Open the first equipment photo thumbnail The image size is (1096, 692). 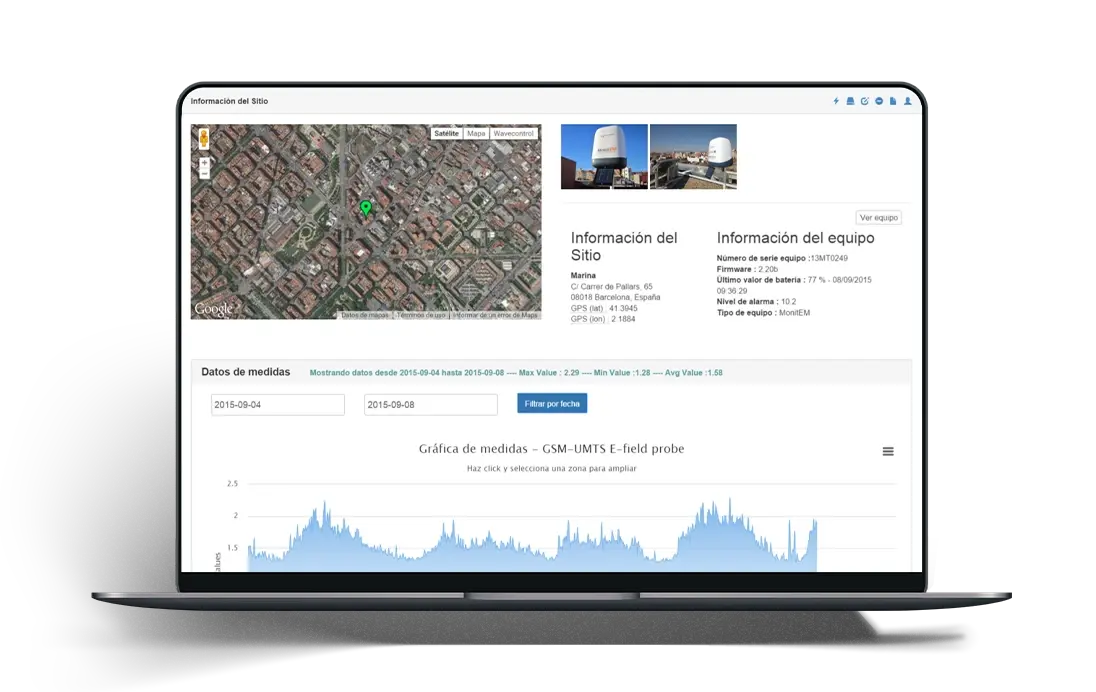(x=604, y=157)
